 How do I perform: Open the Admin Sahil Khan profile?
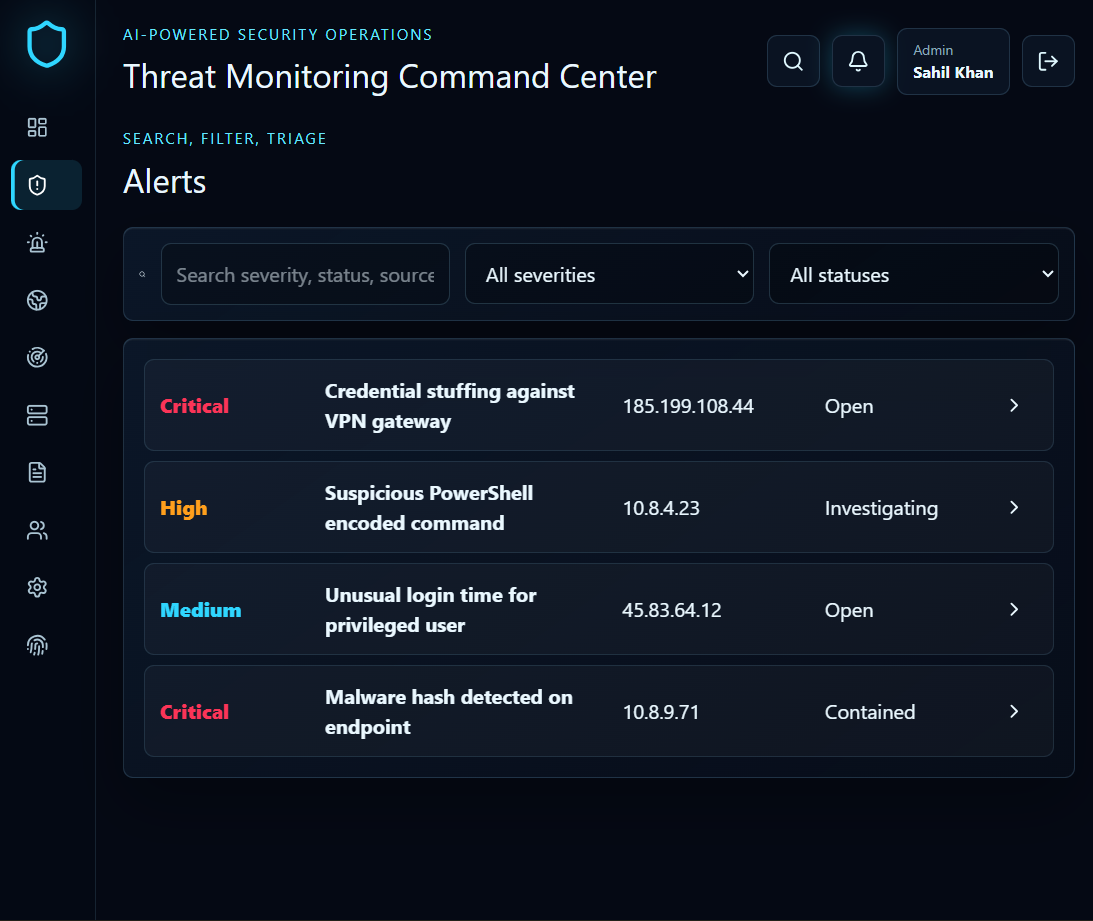953,61
